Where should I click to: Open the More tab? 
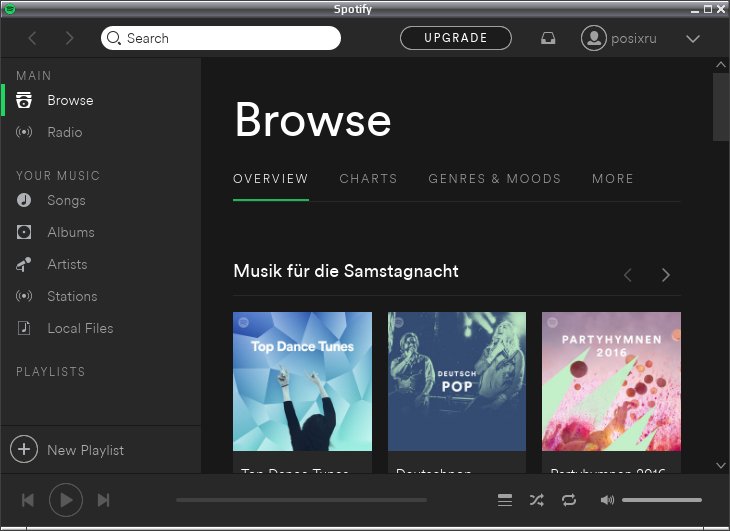[613, 179]
